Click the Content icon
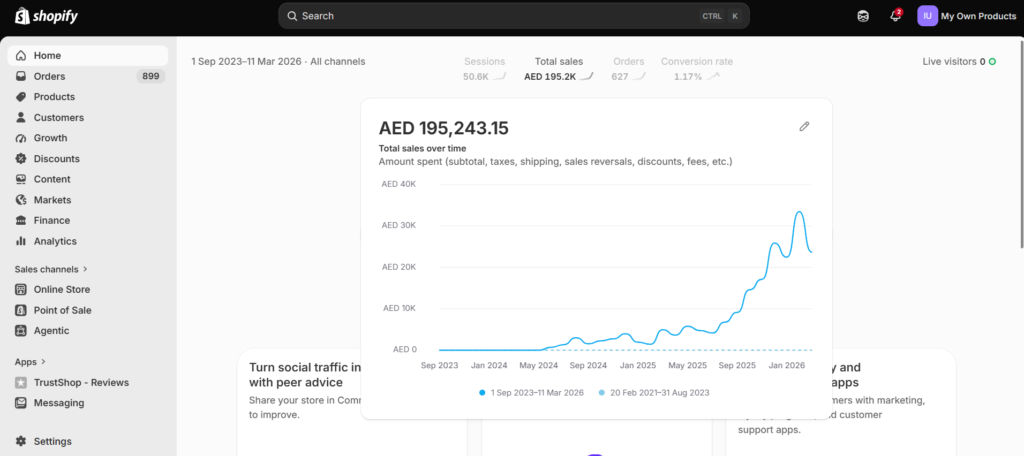 21,179
